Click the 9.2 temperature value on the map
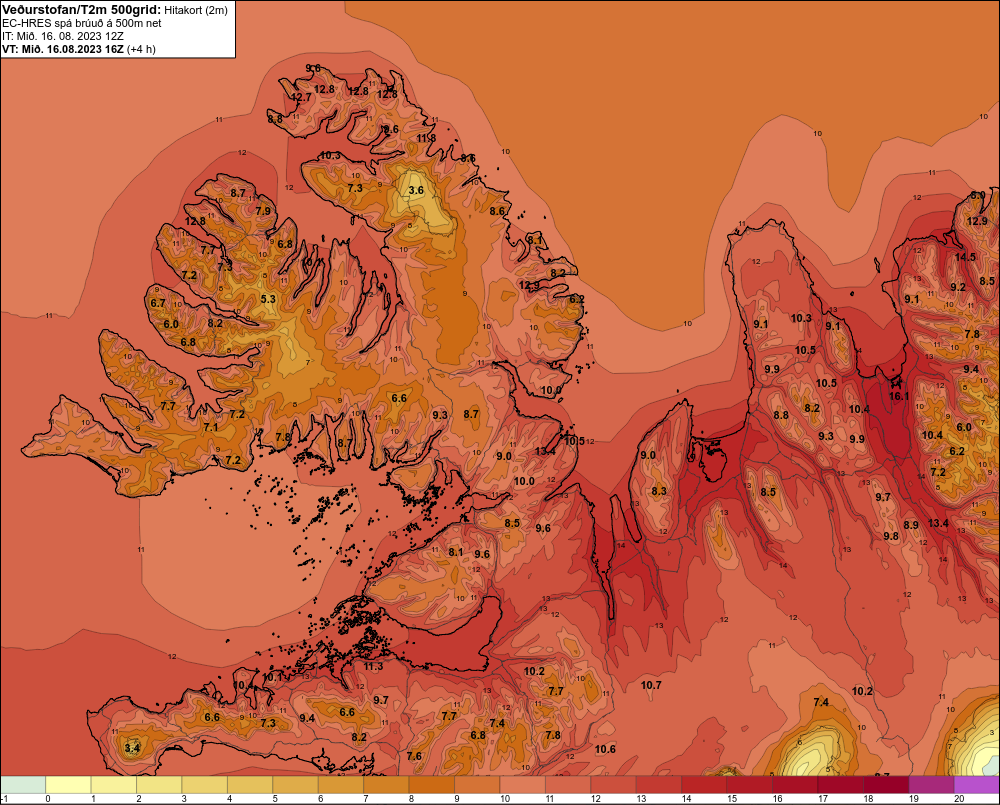This screenshot has height=805, width=1000. point(958,287)
